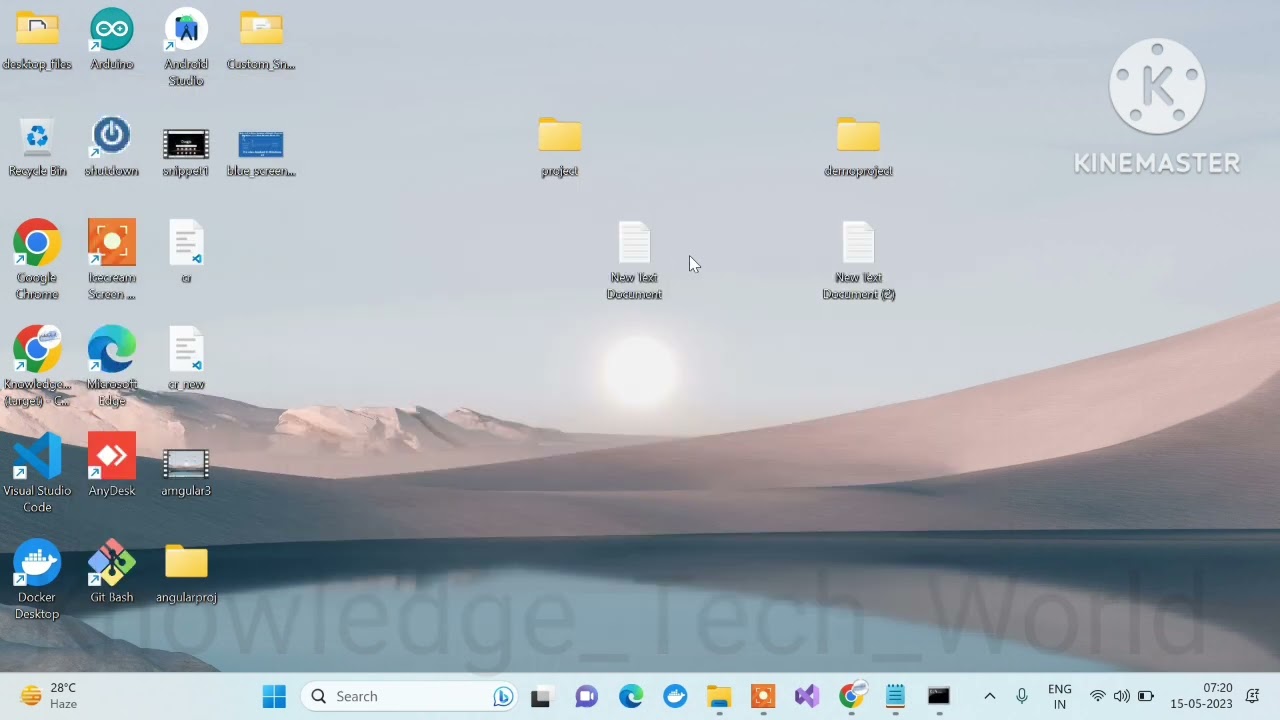Image resolution: width=1280 pixels, height=720 pixels.
Task: Click the battery status tray icon
Action: (x=1146, y=696)
